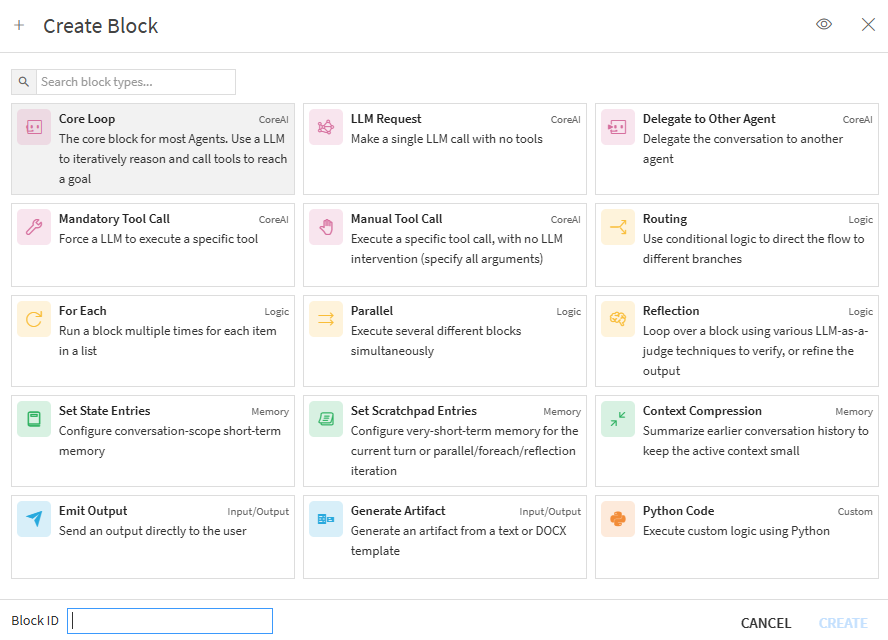Pick the Manual Tool Call hand icon
This screenshot has width=888, height=640.
[326, 227]
